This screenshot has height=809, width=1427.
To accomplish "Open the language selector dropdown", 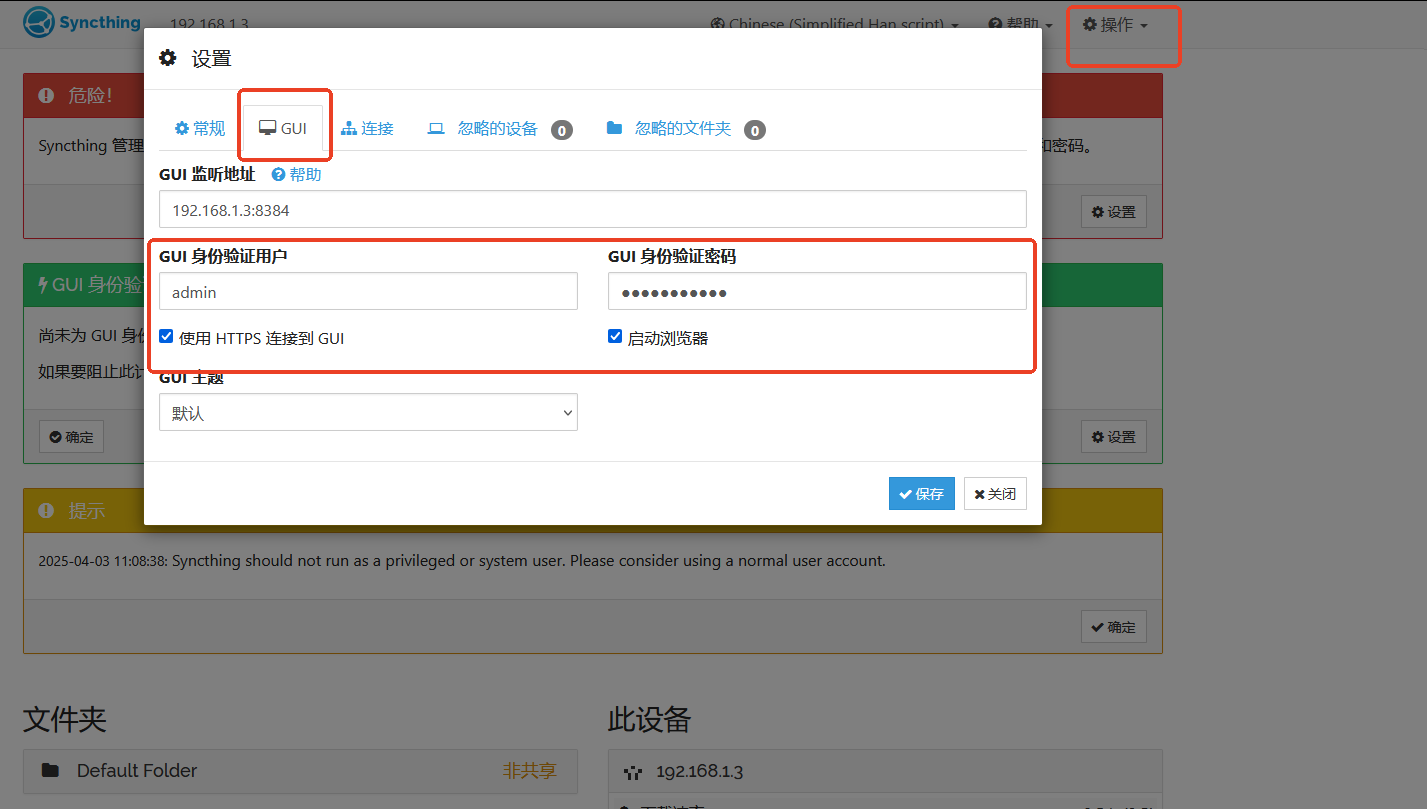I will point(836,24).
